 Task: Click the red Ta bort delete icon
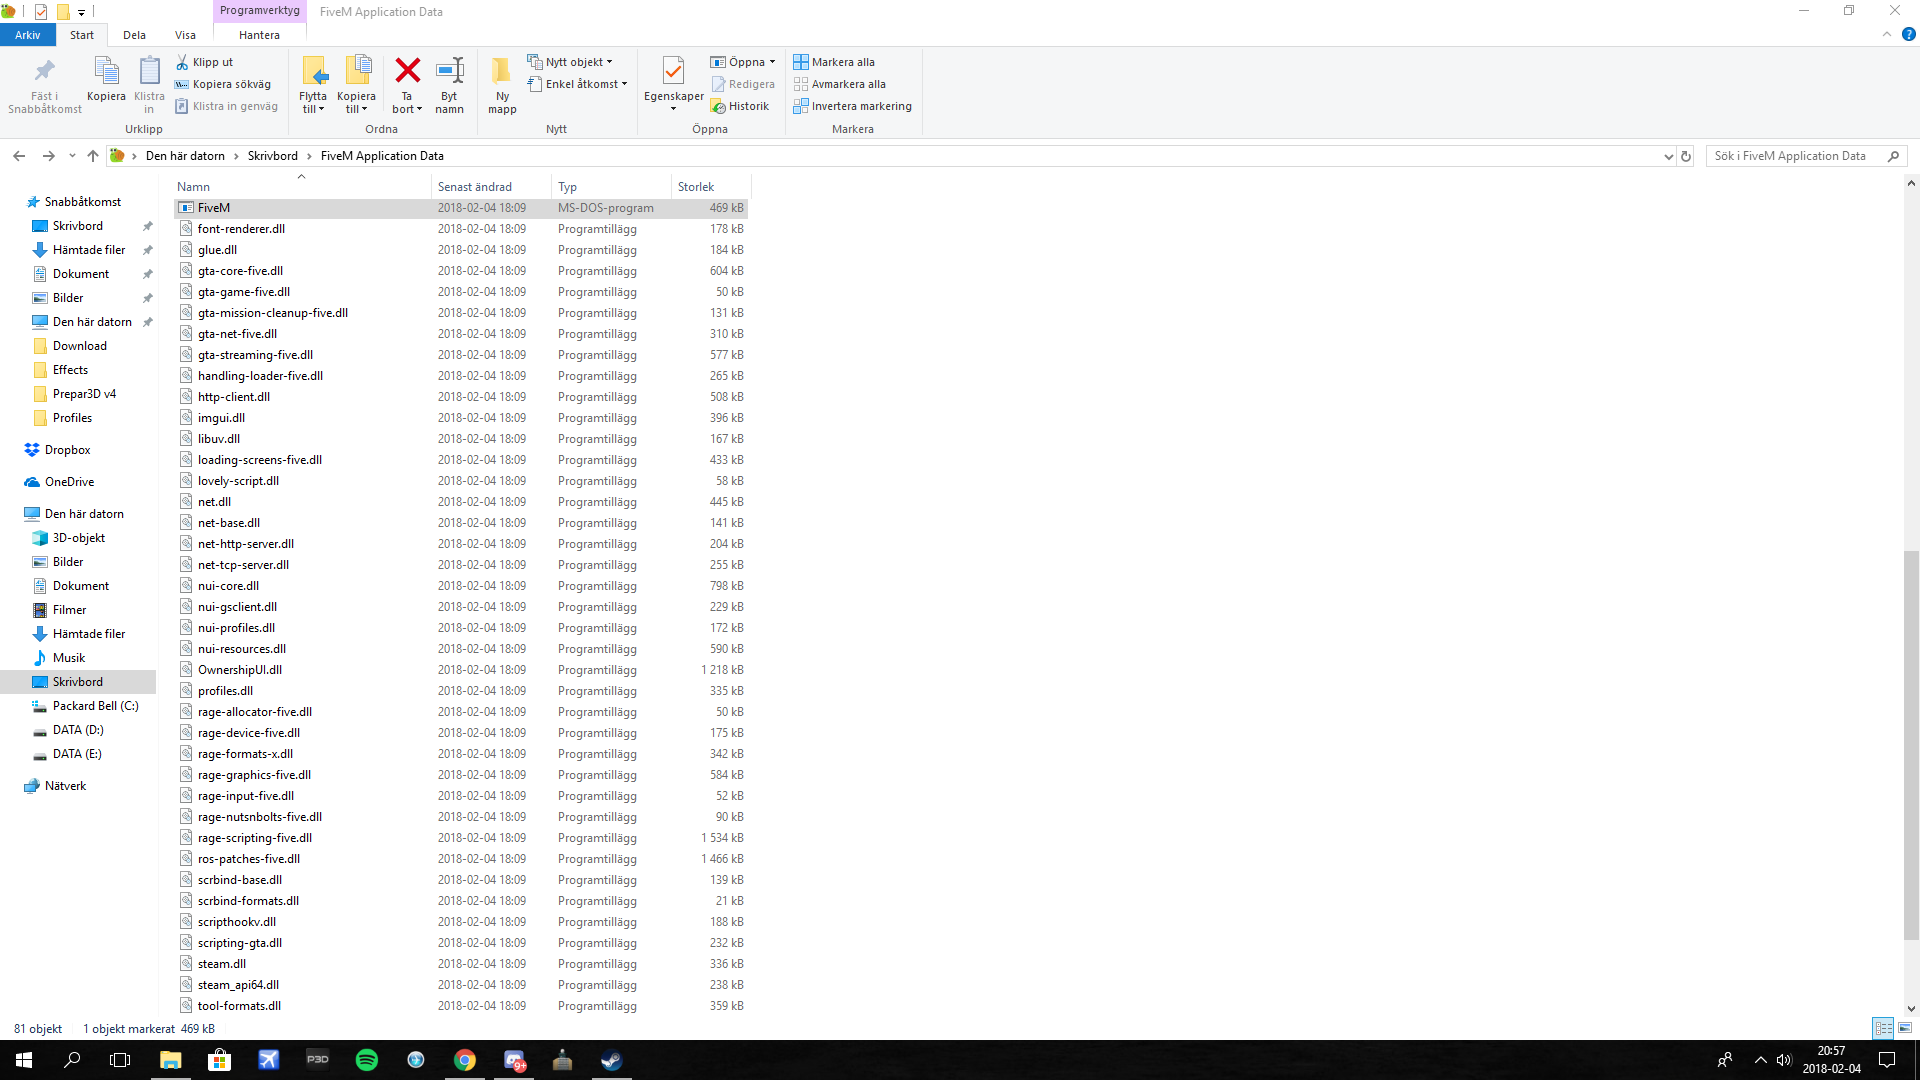[x=407, y=72]
